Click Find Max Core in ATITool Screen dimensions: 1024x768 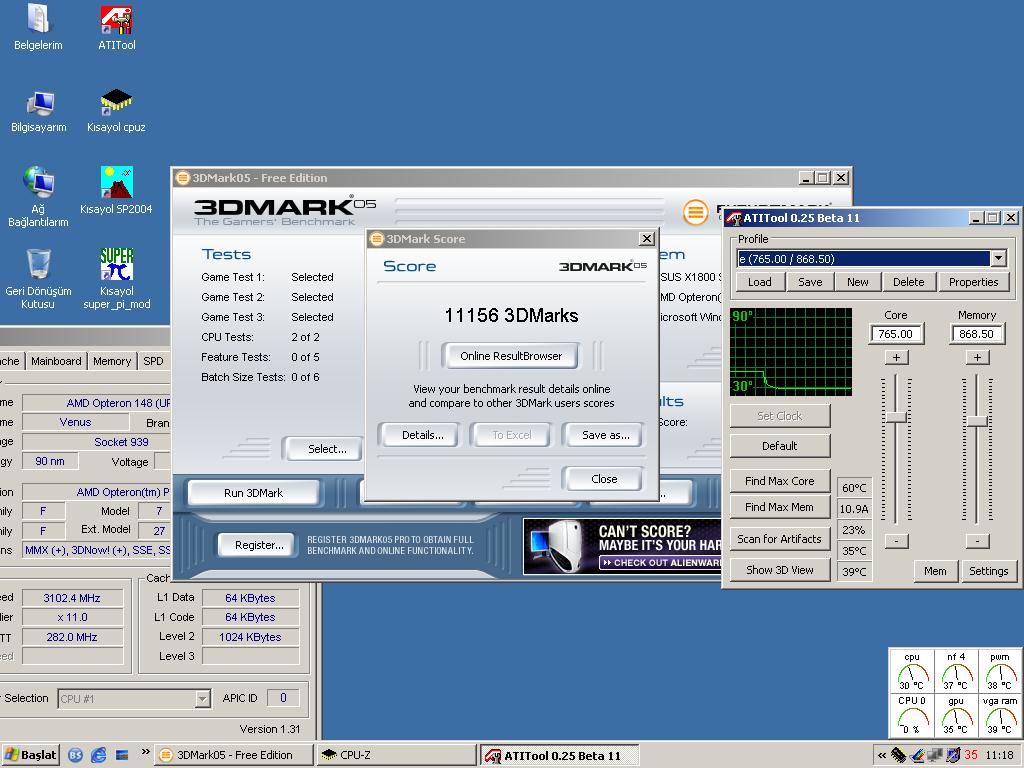pyautogui.click(x=780, y=481)
